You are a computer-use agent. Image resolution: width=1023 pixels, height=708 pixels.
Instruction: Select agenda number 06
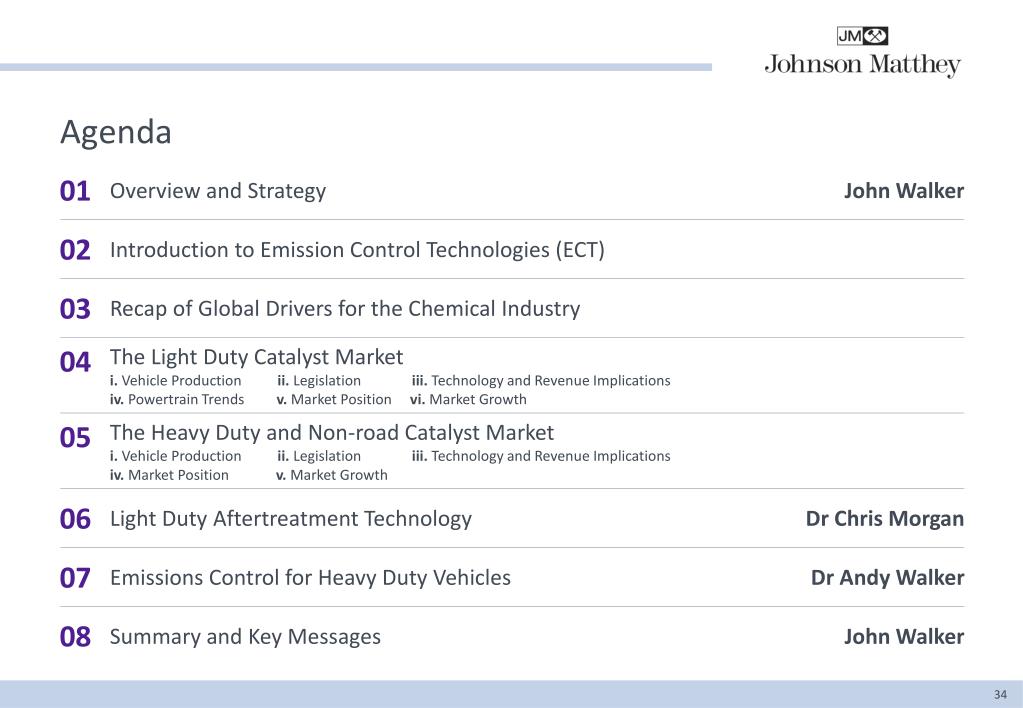click(x=74, y=519)
